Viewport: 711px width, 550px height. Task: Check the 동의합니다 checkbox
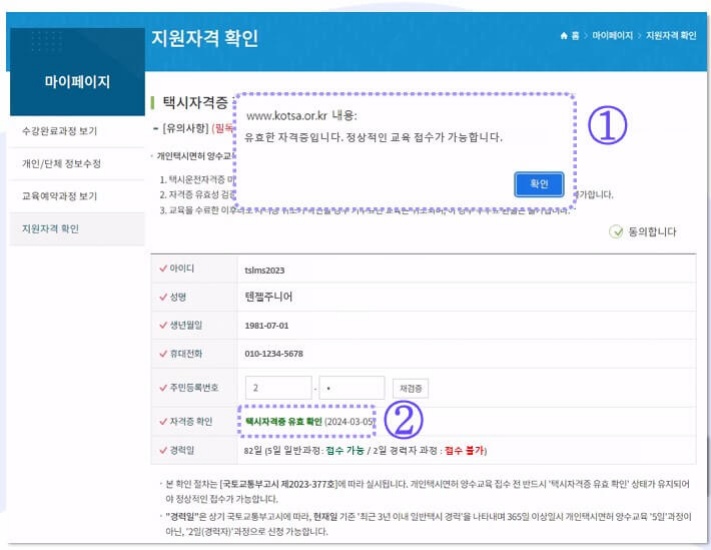(x=616, y=232)
